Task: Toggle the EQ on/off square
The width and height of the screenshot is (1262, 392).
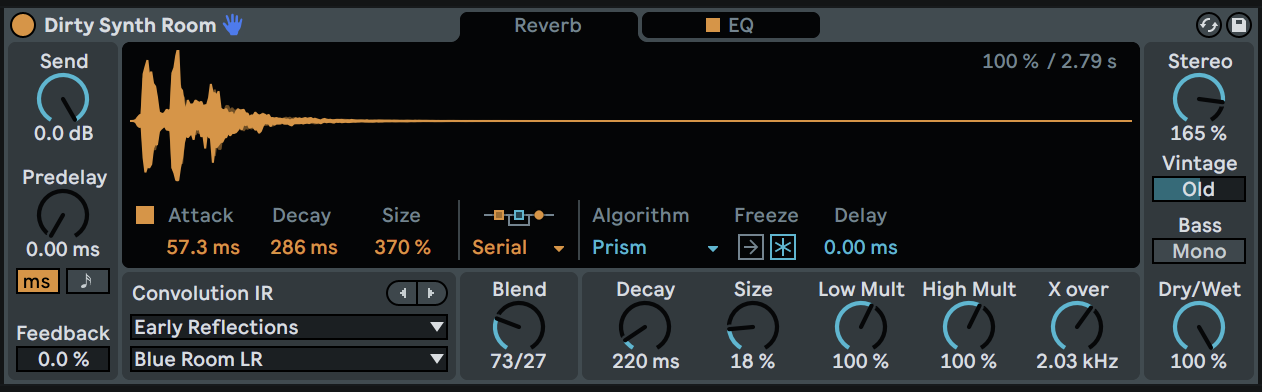Action: point(713,26)
